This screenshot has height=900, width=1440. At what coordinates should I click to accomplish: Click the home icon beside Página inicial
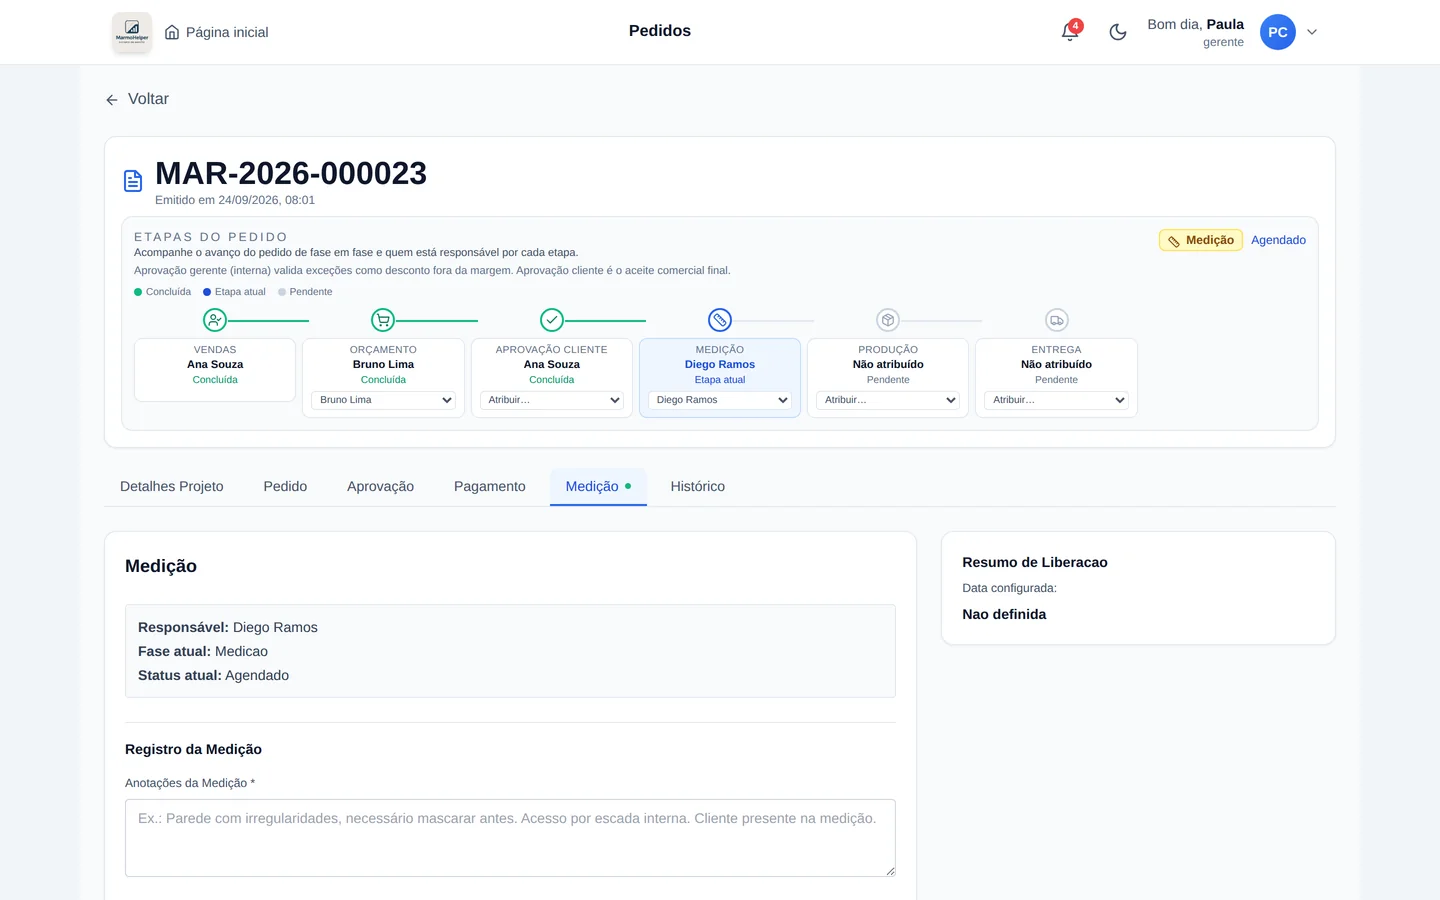172,32
